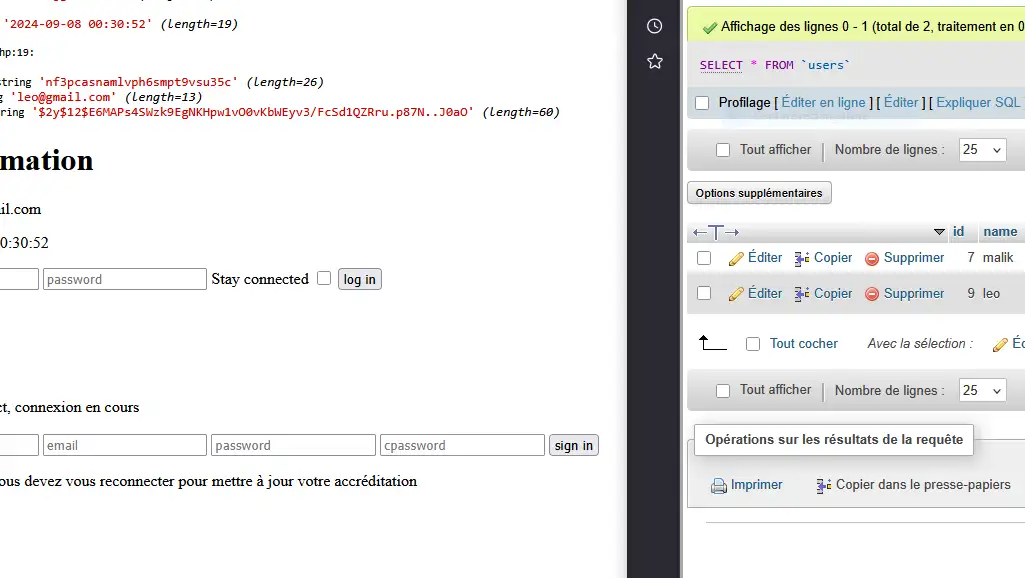This screenshot has width=1025, height=578.
Task: Click the pencil Éditer icon for malik
Action: (x=736, y=258)
